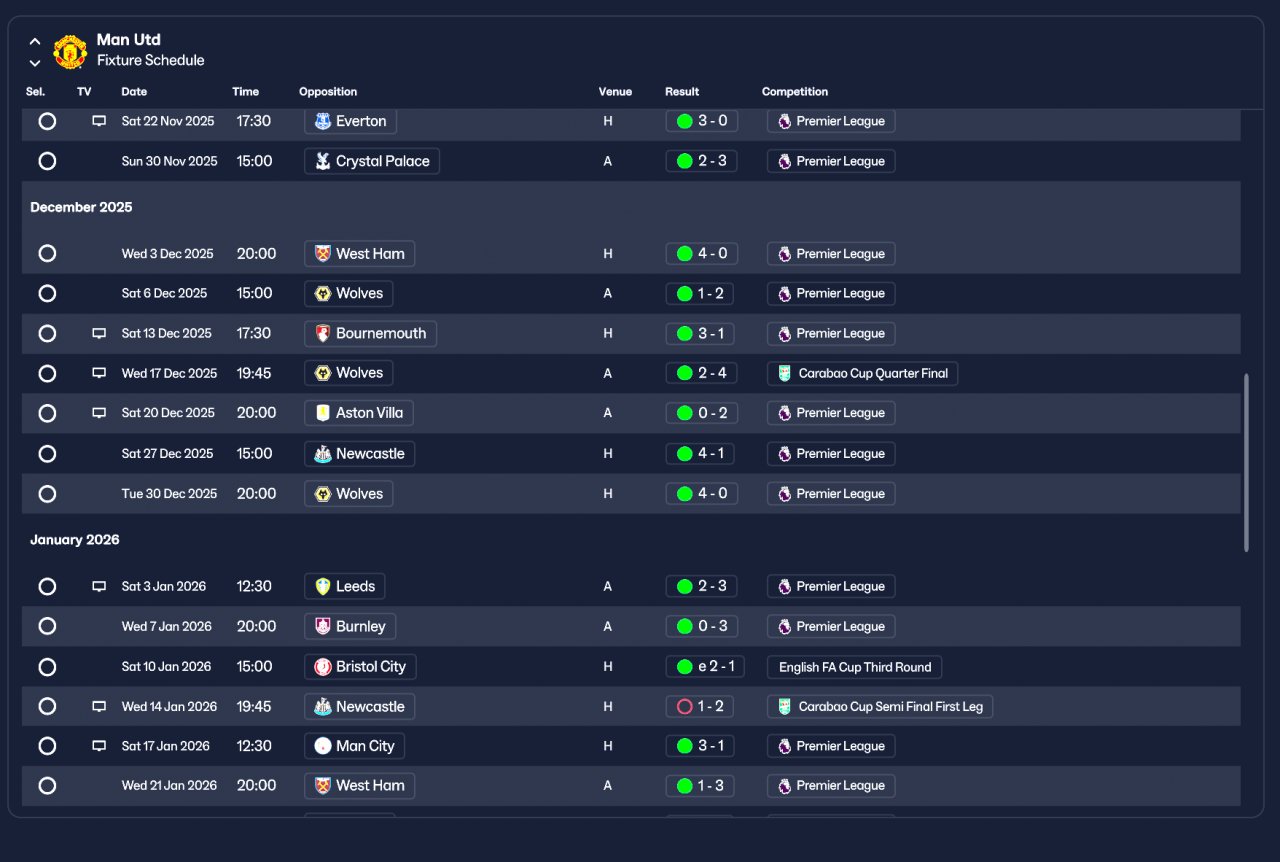Click the TV icon for Leeds match
Image resolution: width=1280 pixels, height=862 pixels.
click(x=99, y=587)
